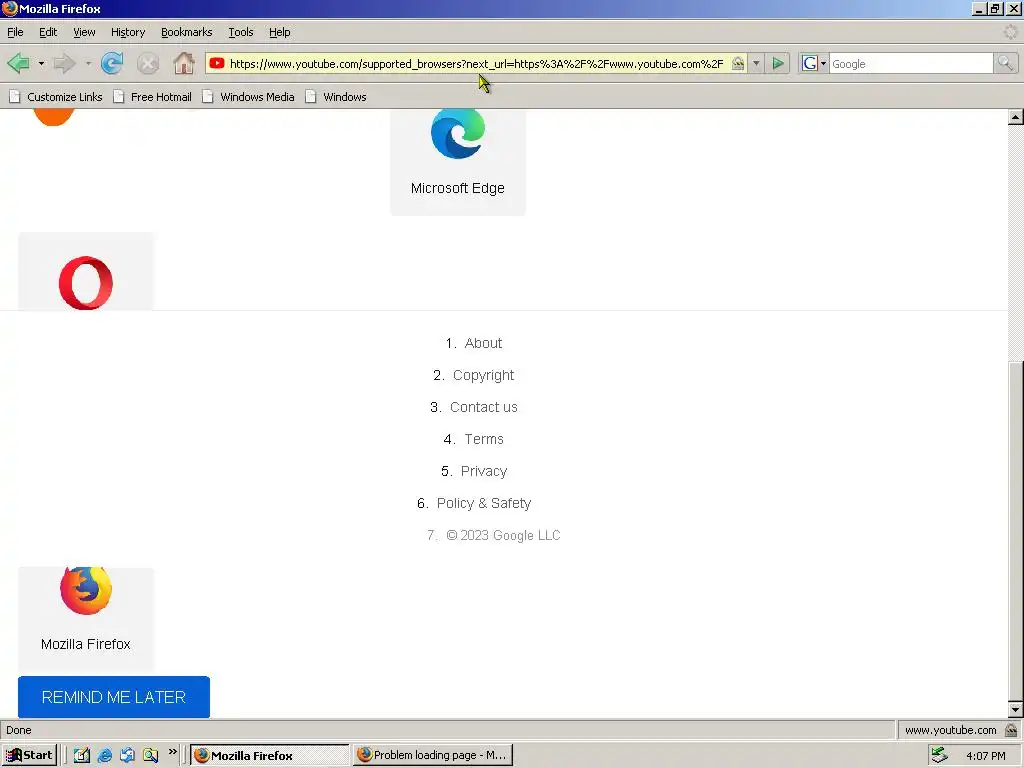Click the Mozilla Firefox label text
The width and height of the screenshot is (1024, 768).
(86, 644)
